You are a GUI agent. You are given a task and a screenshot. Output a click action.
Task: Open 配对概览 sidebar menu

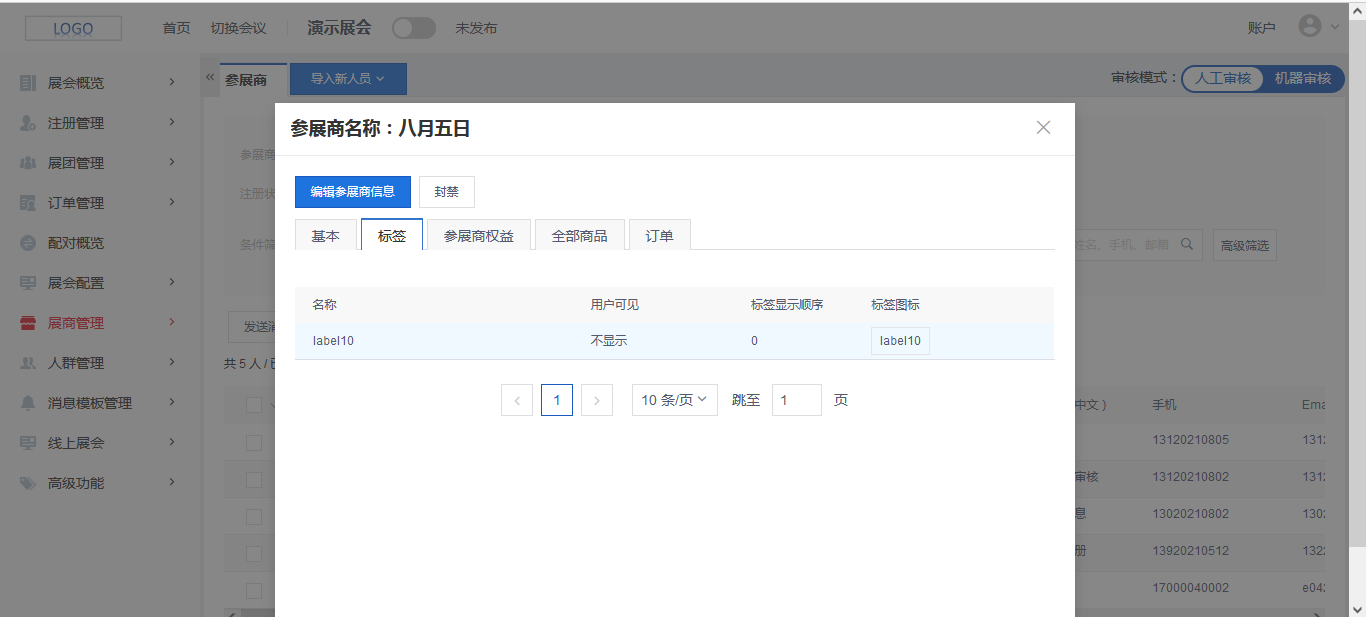(x=98, y=243)
